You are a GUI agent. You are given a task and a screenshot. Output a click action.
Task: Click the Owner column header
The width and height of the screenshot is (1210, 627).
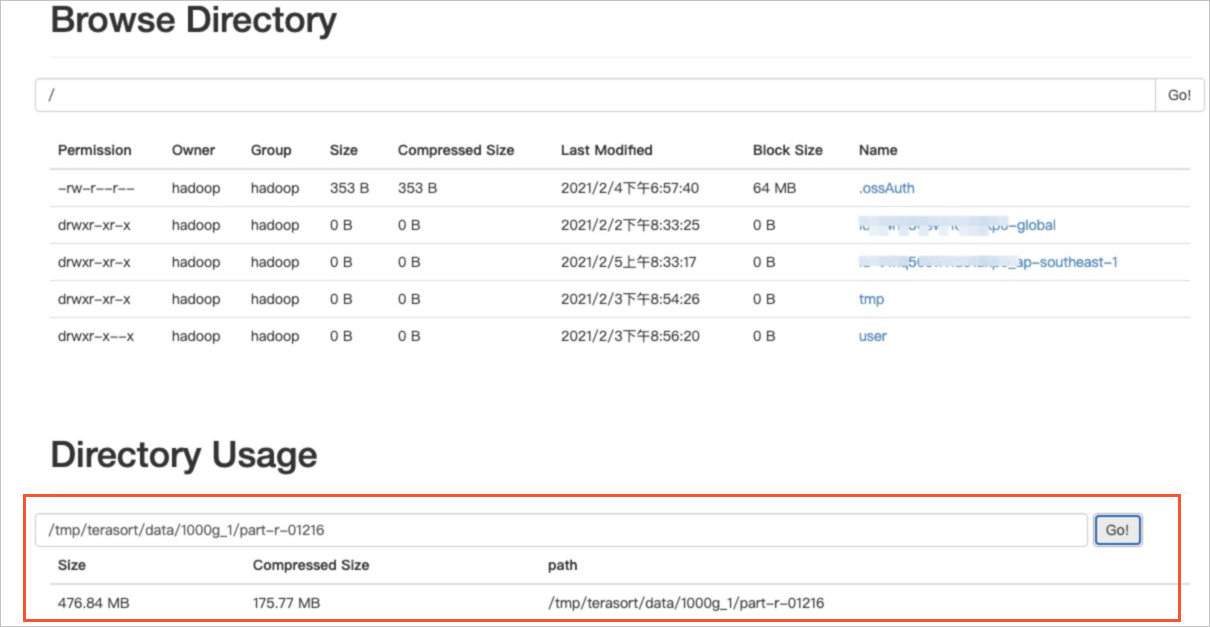click(193, 150)
